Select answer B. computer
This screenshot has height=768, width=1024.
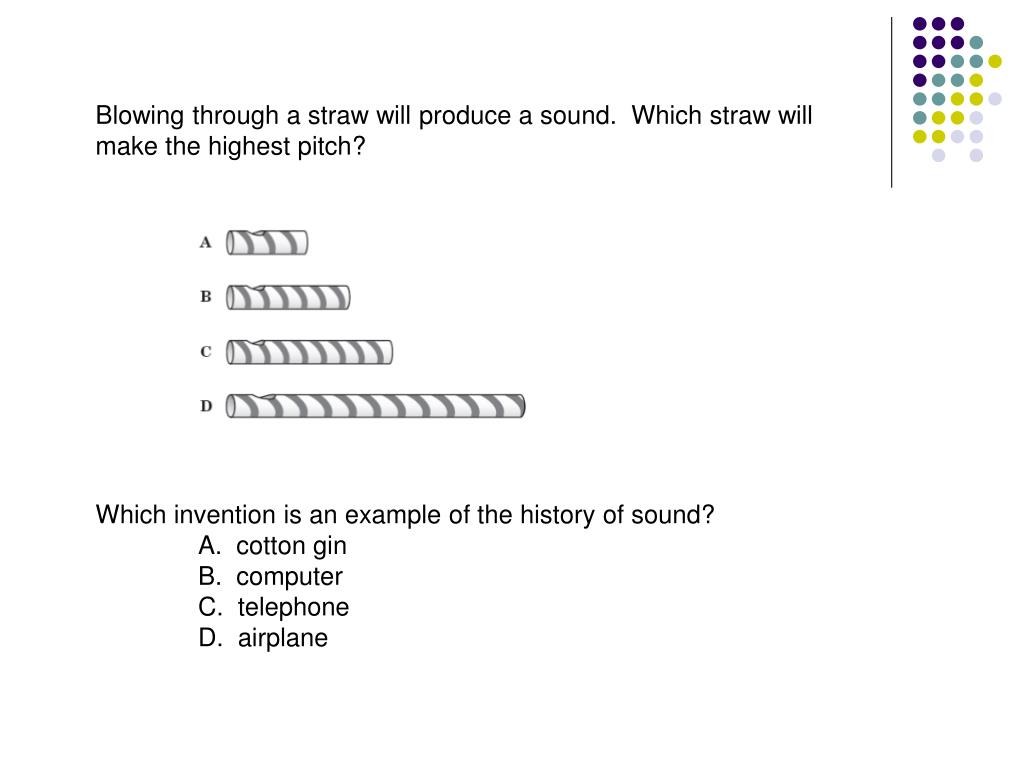pos(270,577)
